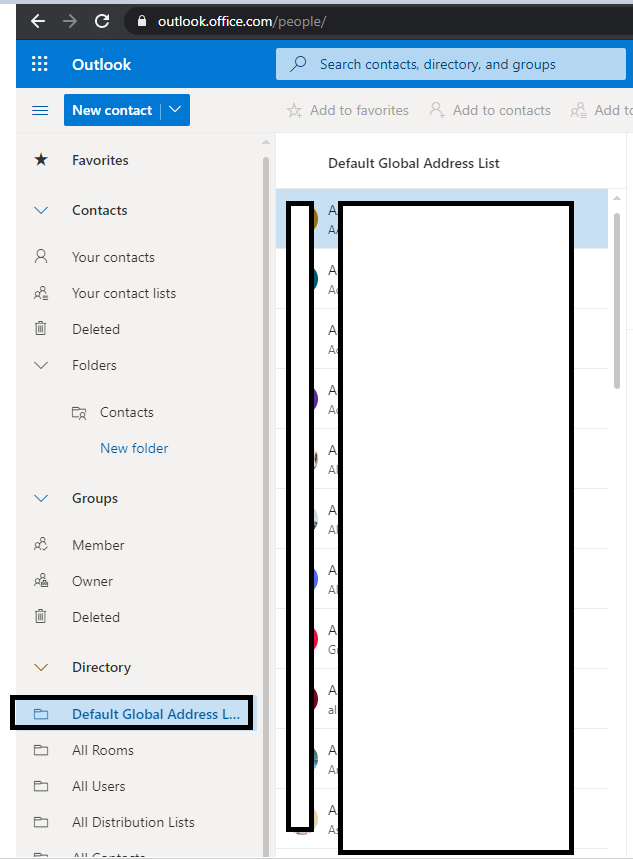The image size is (633, 859).
Task: Click the browser forward arrow
Action: click(70, 21)
